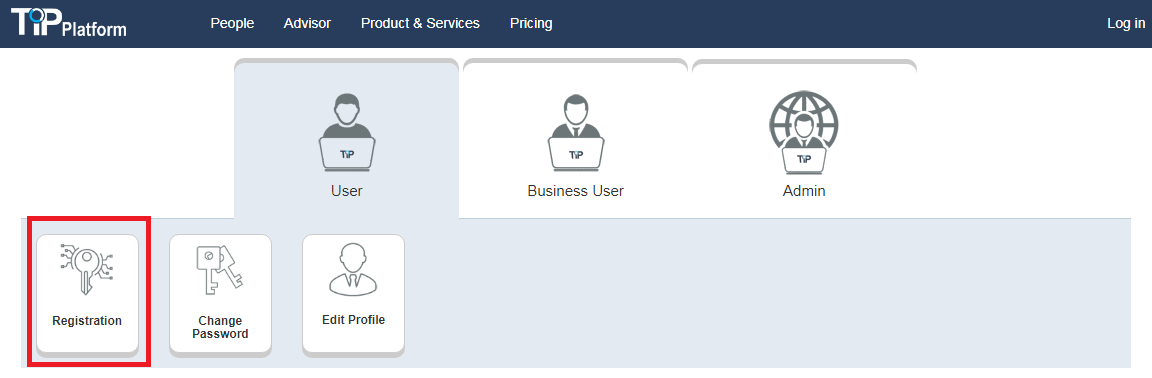Image resolution: width=1152 pixels, height=378 pixels.
Task: Open the People menu
Action: pyautogui.click(x=232, y=24)
